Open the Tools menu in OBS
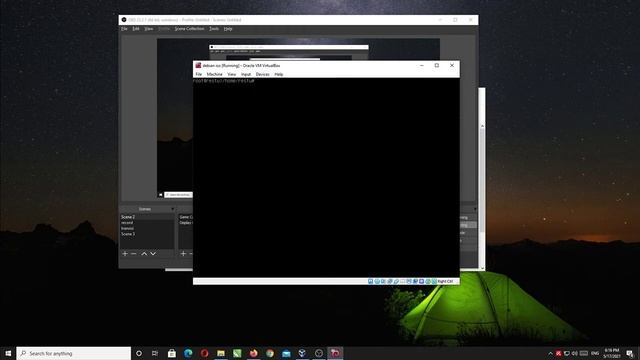 click(x=214, y=29)
